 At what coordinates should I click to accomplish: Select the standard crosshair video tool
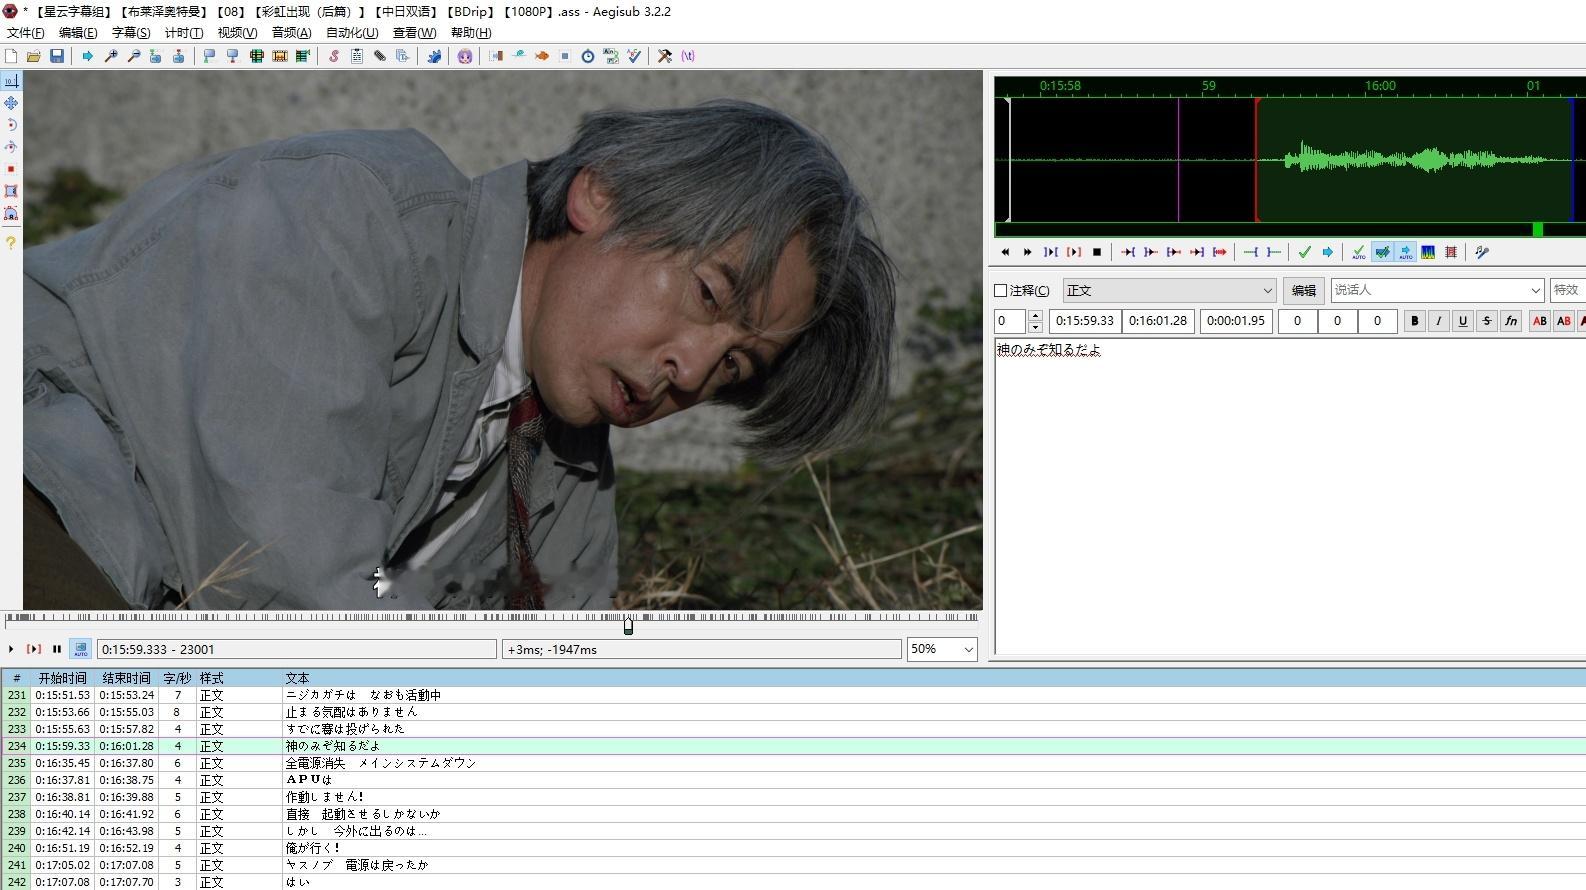pos(11,81)
